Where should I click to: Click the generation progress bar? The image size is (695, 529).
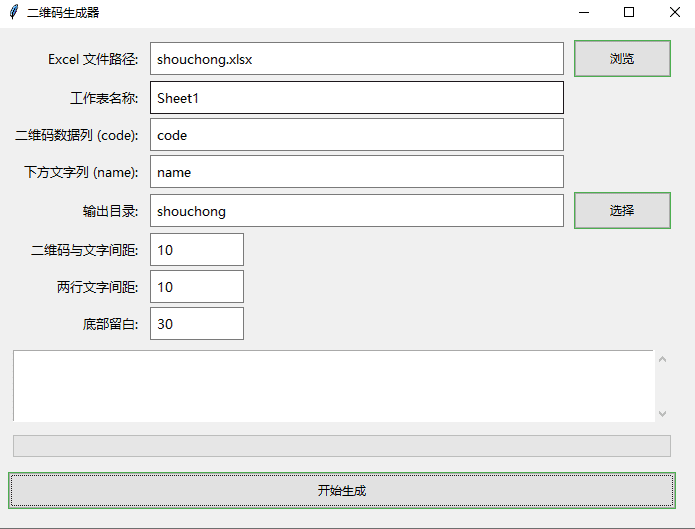(x=341, y=446)
